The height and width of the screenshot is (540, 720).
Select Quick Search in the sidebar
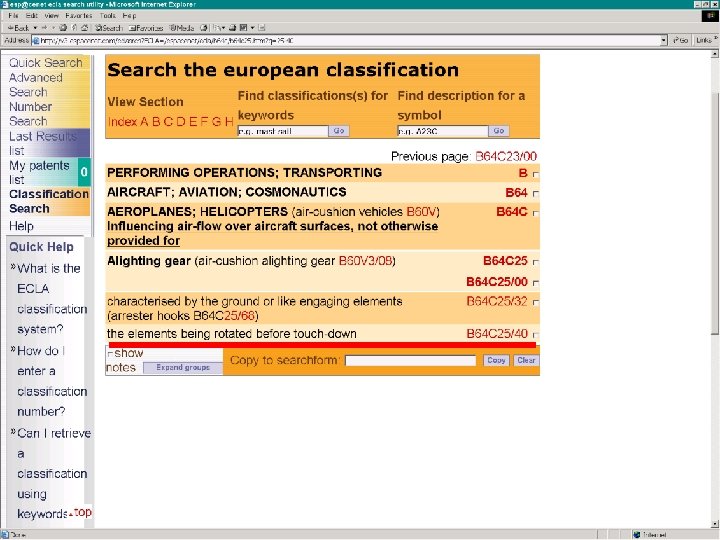click(45, 63)
